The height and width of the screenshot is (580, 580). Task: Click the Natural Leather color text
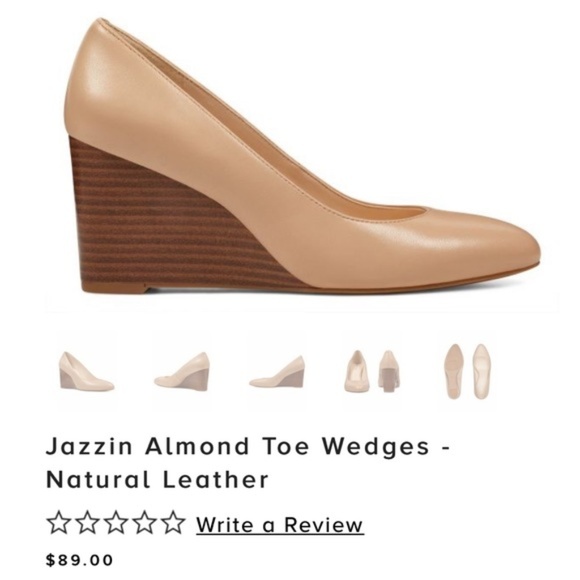(157, 479)
